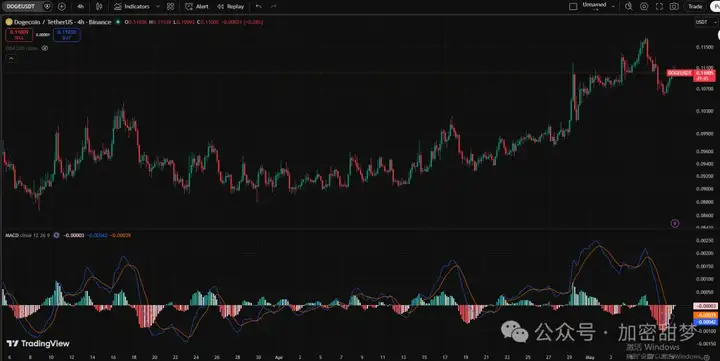The width and height of the screenshot is (720, 361).
Task: Click the partially visible Publish button
Action: 715,6
